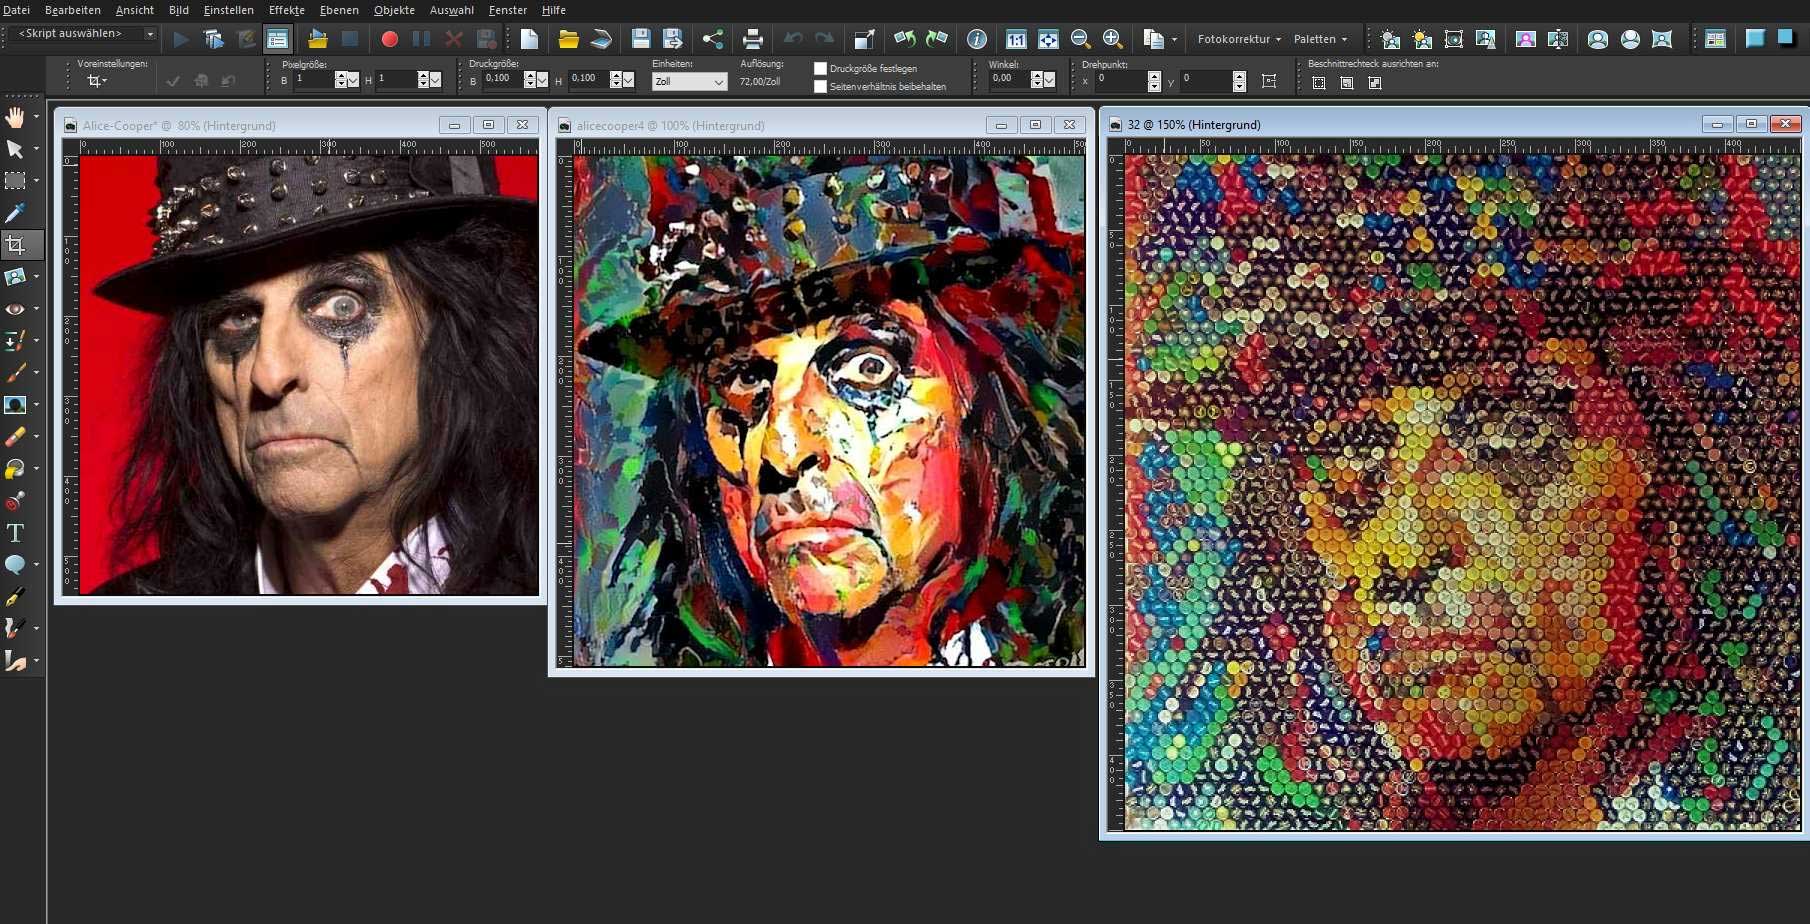This screenshot has width=1810, height=924.
Task: Select the Red Eye tool
Action: click(x=15, y=309)
